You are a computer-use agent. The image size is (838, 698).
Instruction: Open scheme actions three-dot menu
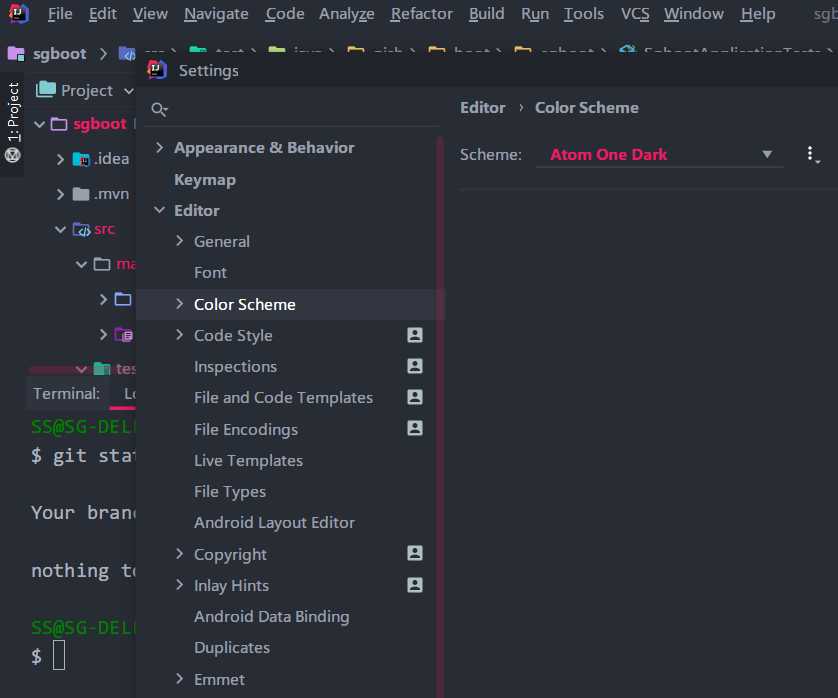(812, 155)
